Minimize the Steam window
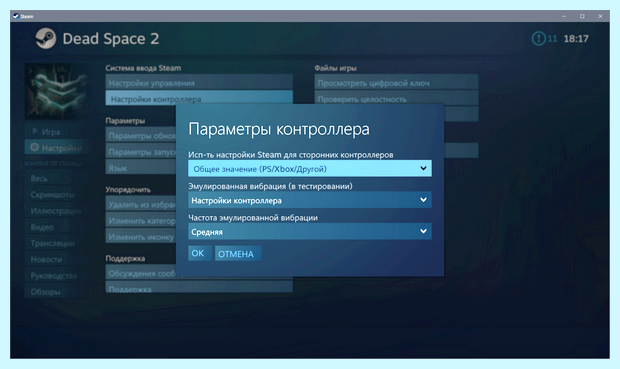The image size is (620, 369). (x=564, y=16)
